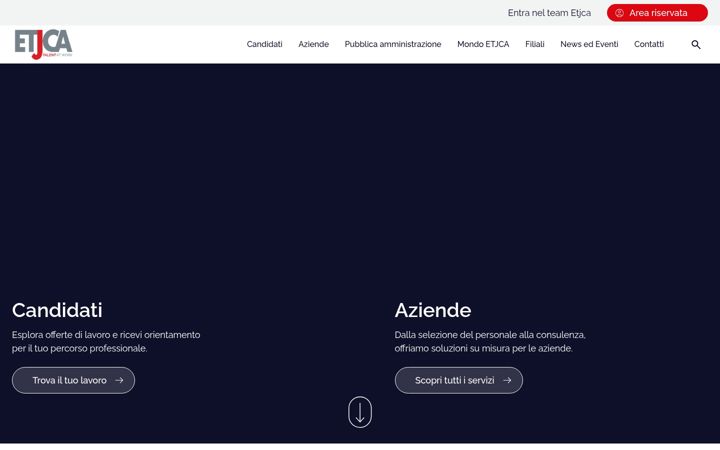Go to Filiali page

[x=534, y=44]
